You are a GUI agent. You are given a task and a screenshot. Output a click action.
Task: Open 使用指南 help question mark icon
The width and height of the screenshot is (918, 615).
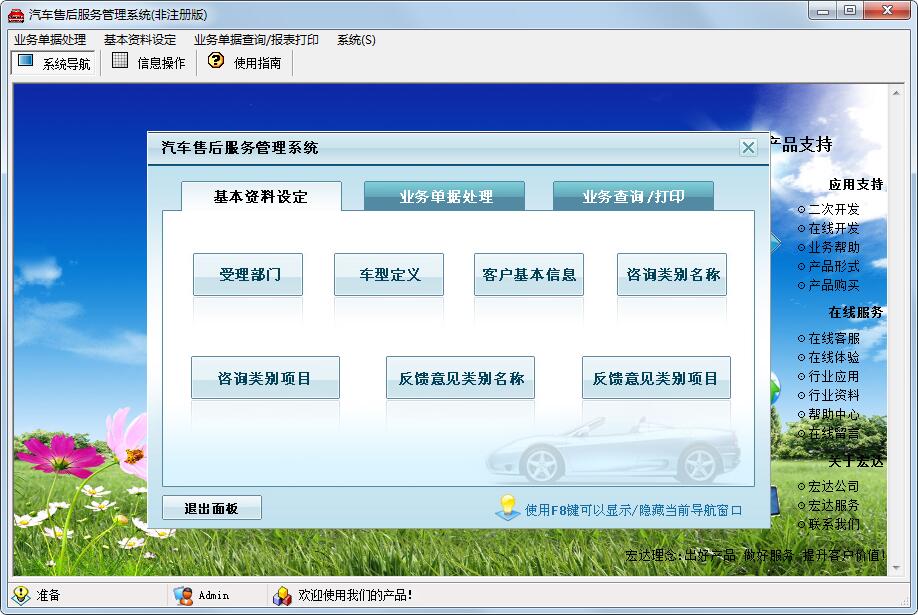click(216, 62)
